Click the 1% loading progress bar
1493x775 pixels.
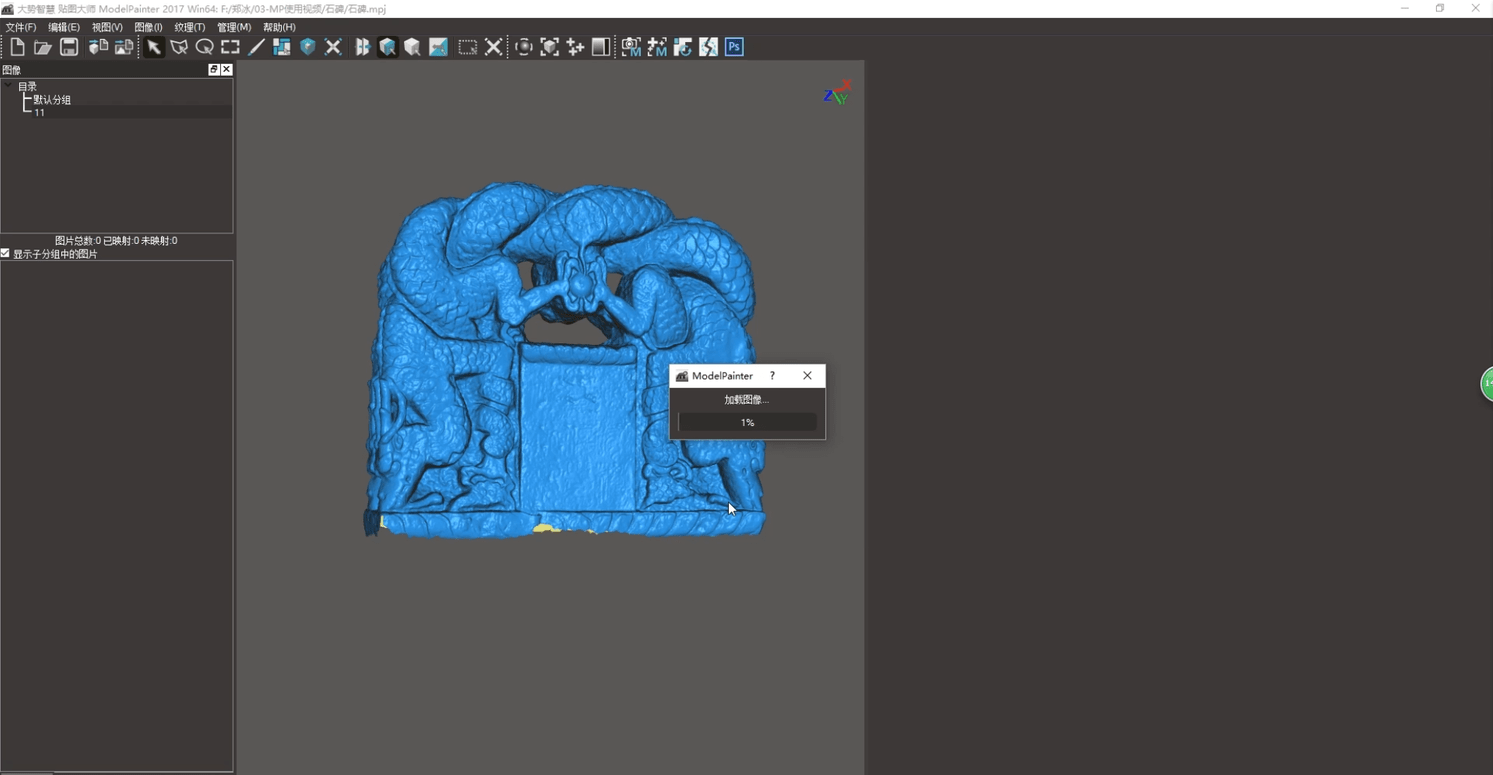(747, 423)
